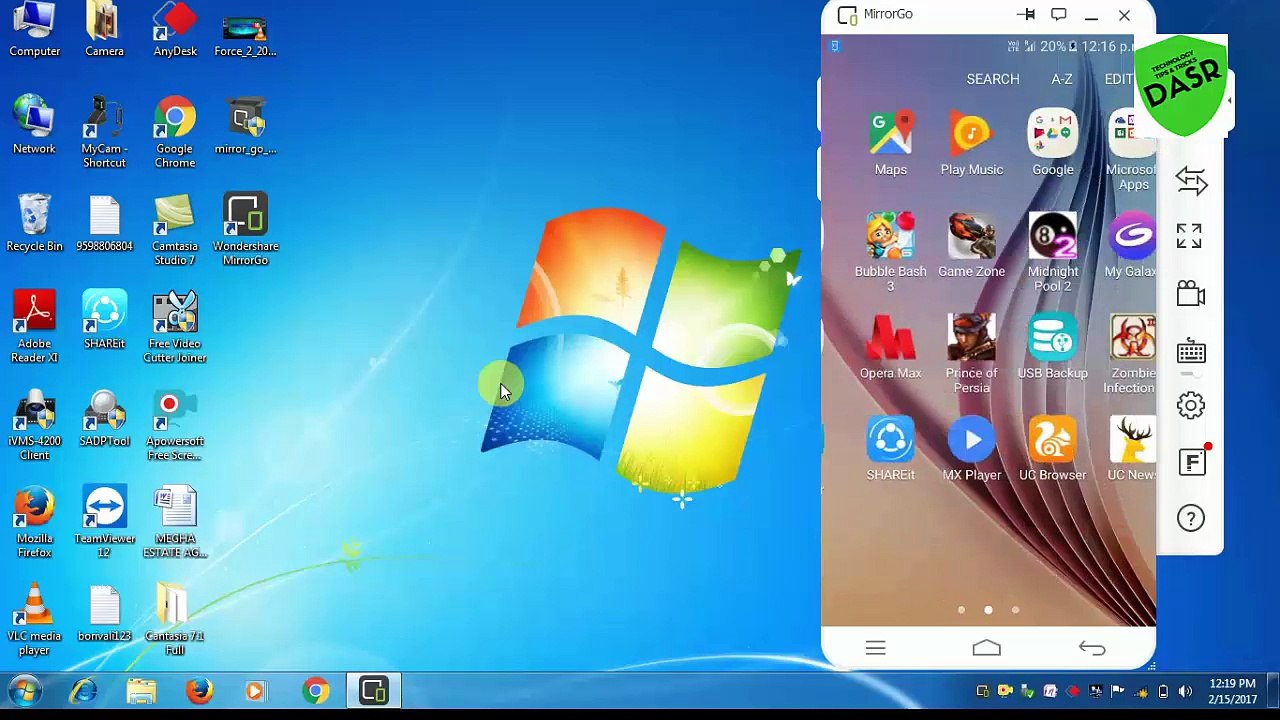
Task: Tap SEARCH in the app drawer
Action: 993,79
